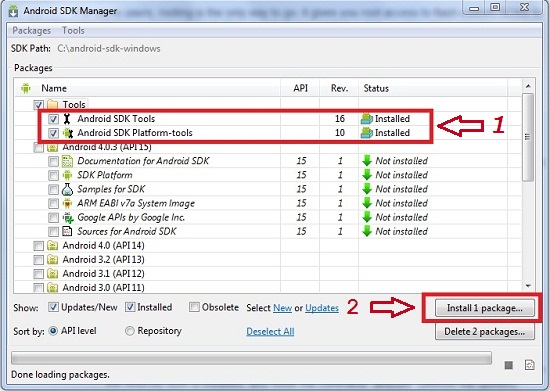Click the Updates link
Image resolution: width=550 pixels, height=391 pixels.
click(x=322, y=308)
